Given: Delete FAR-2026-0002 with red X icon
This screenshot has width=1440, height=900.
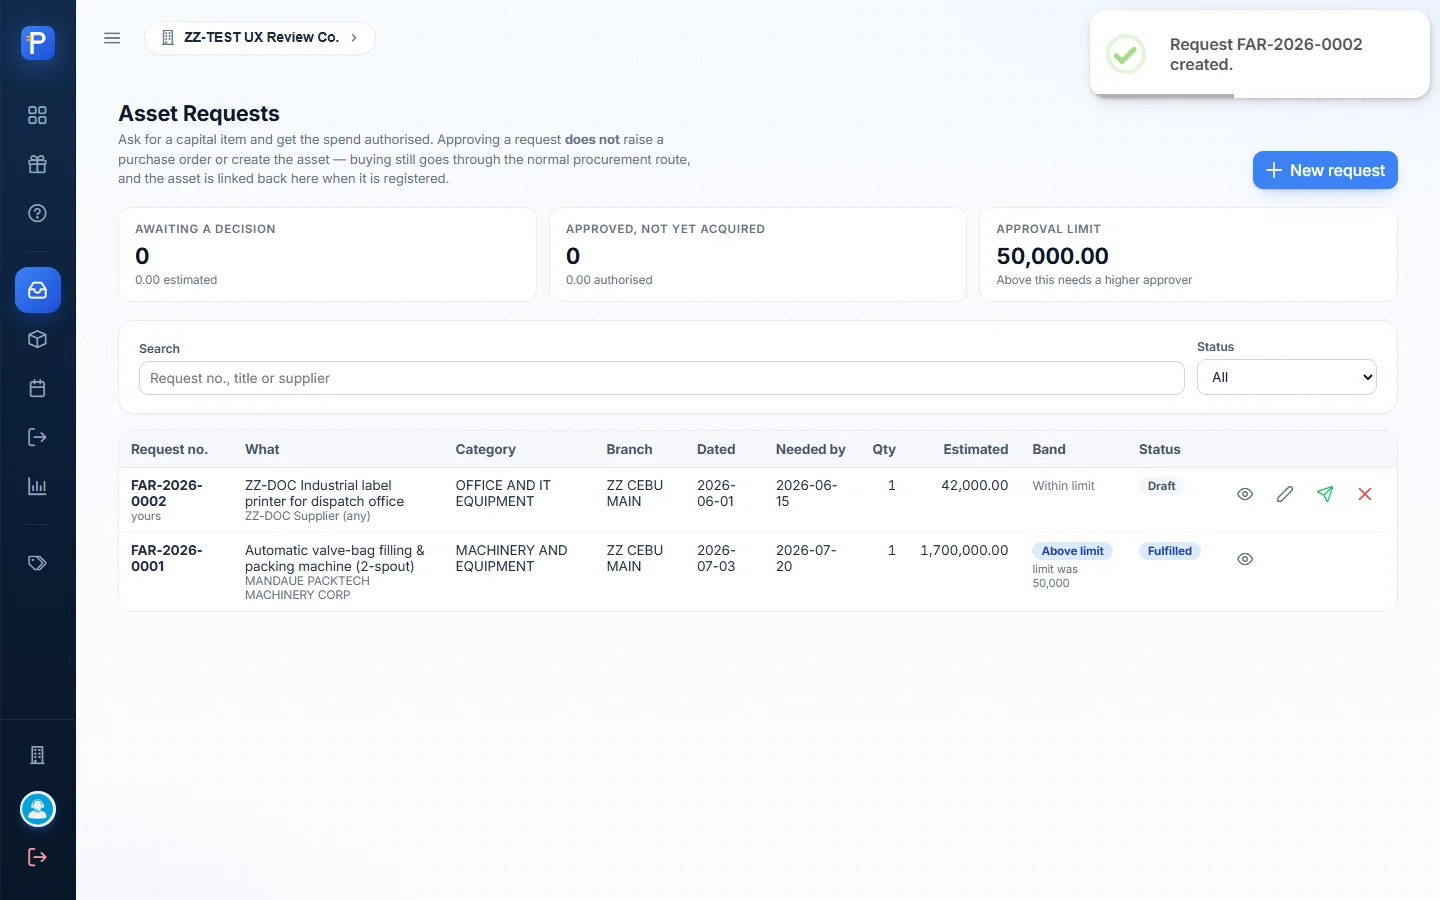Looking at the screenshot, I should 1365,494.
